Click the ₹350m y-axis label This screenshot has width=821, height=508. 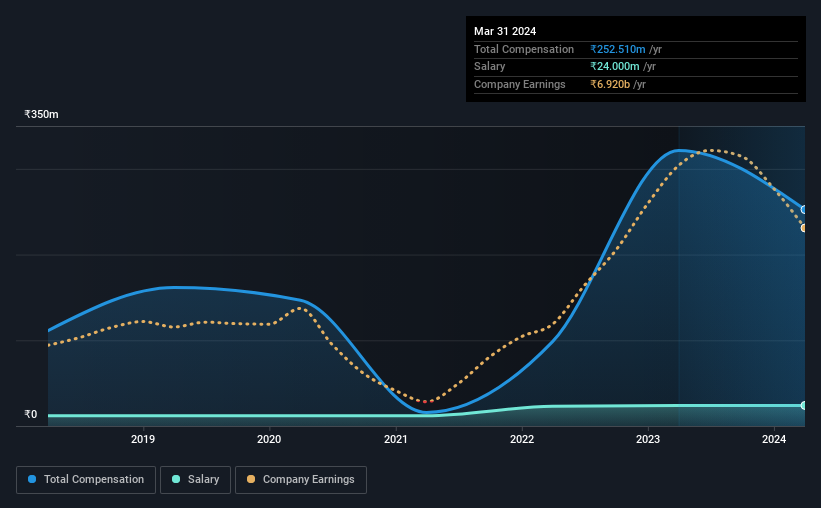[x=41, y=114]
